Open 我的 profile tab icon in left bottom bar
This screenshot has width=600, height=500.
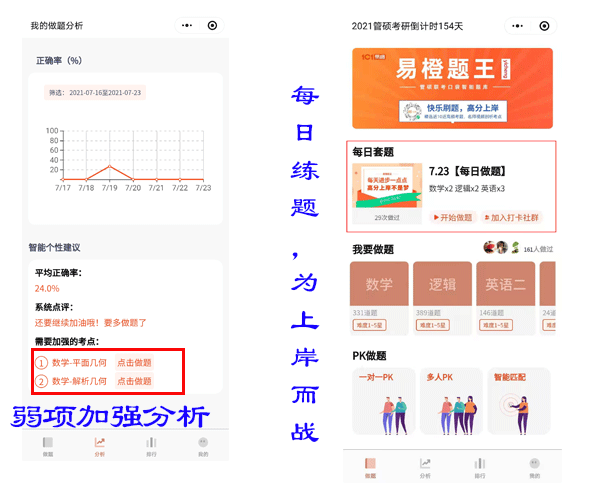203,443
